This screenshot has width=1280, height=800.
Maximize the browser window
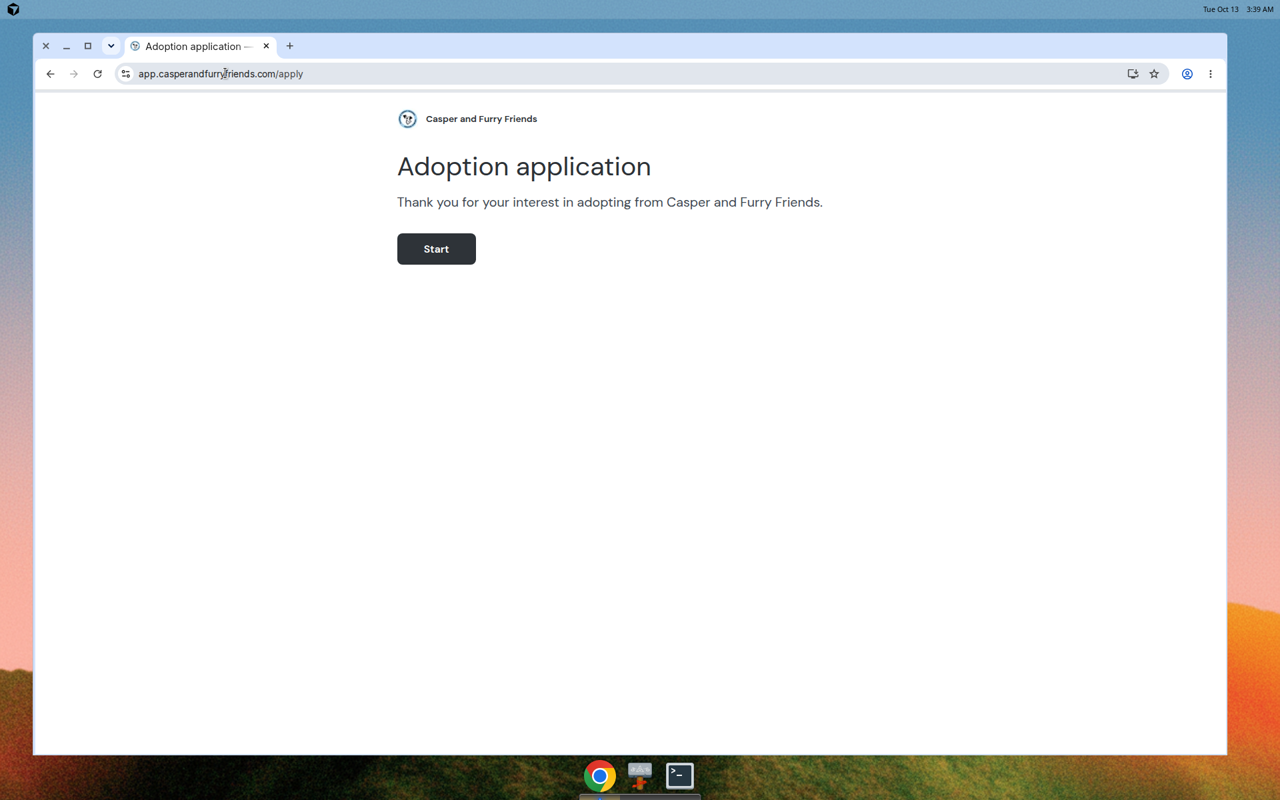click(x=88, y=46)
